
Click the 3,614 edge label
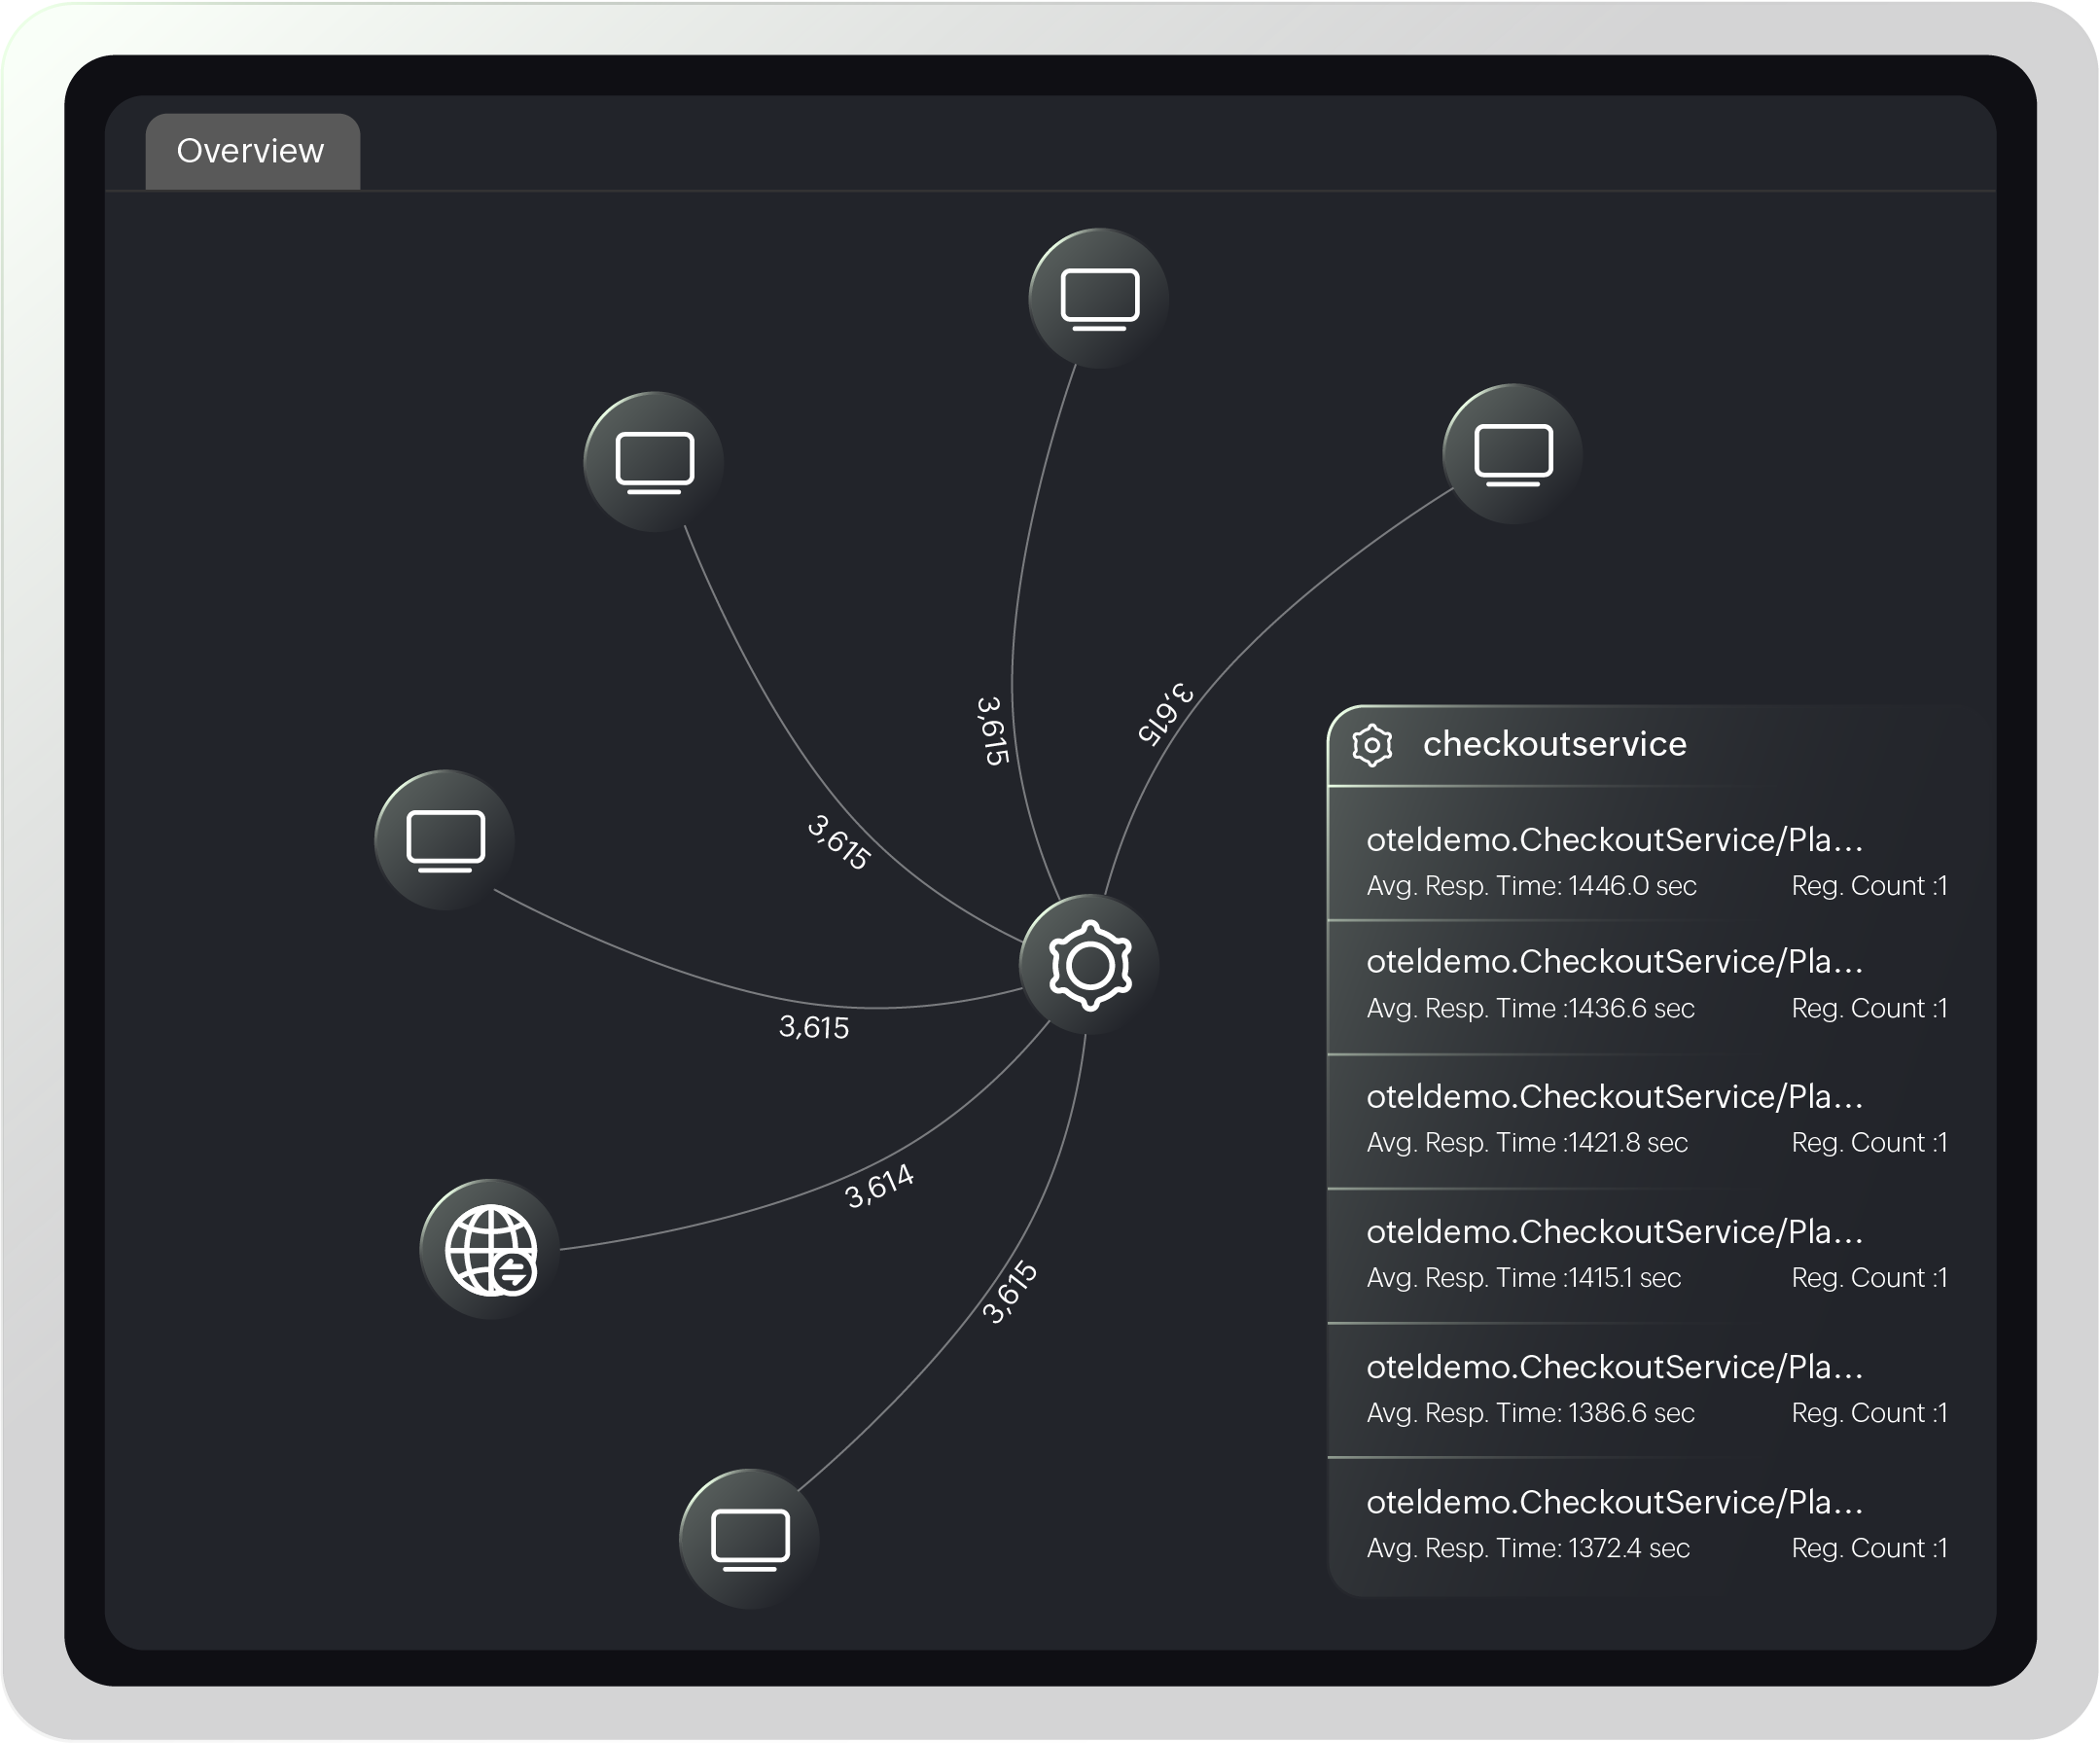point(879,1187)
